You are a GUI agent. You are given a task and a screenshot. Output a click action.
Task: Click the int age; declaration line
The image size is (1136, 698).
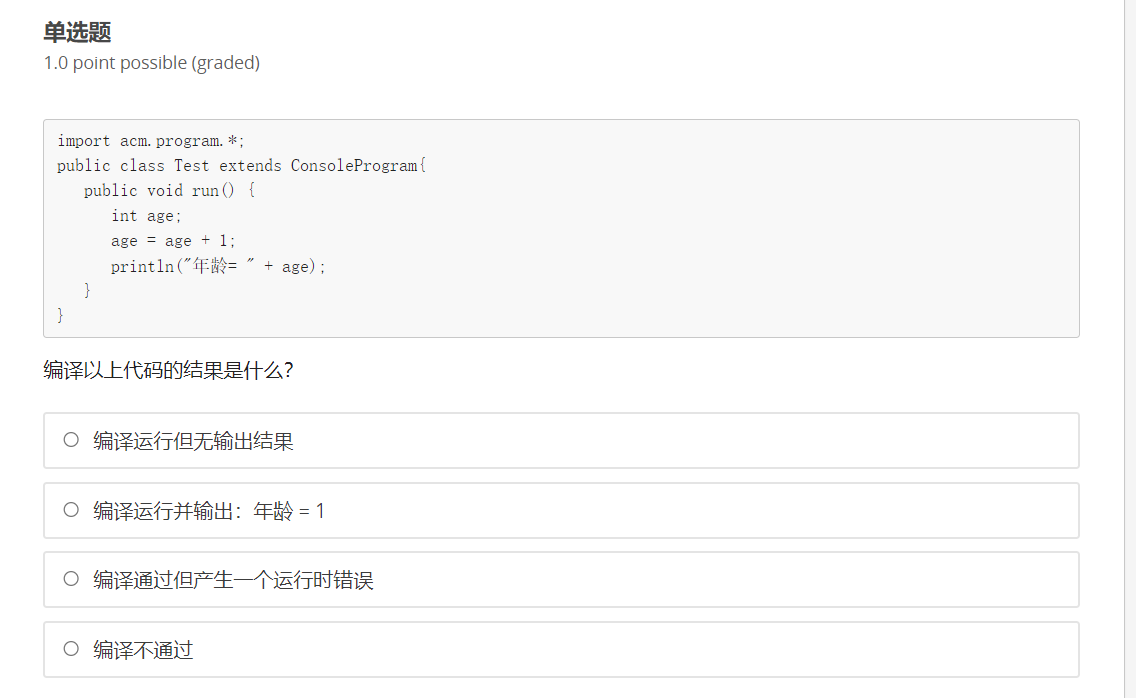tap(146, 216)
